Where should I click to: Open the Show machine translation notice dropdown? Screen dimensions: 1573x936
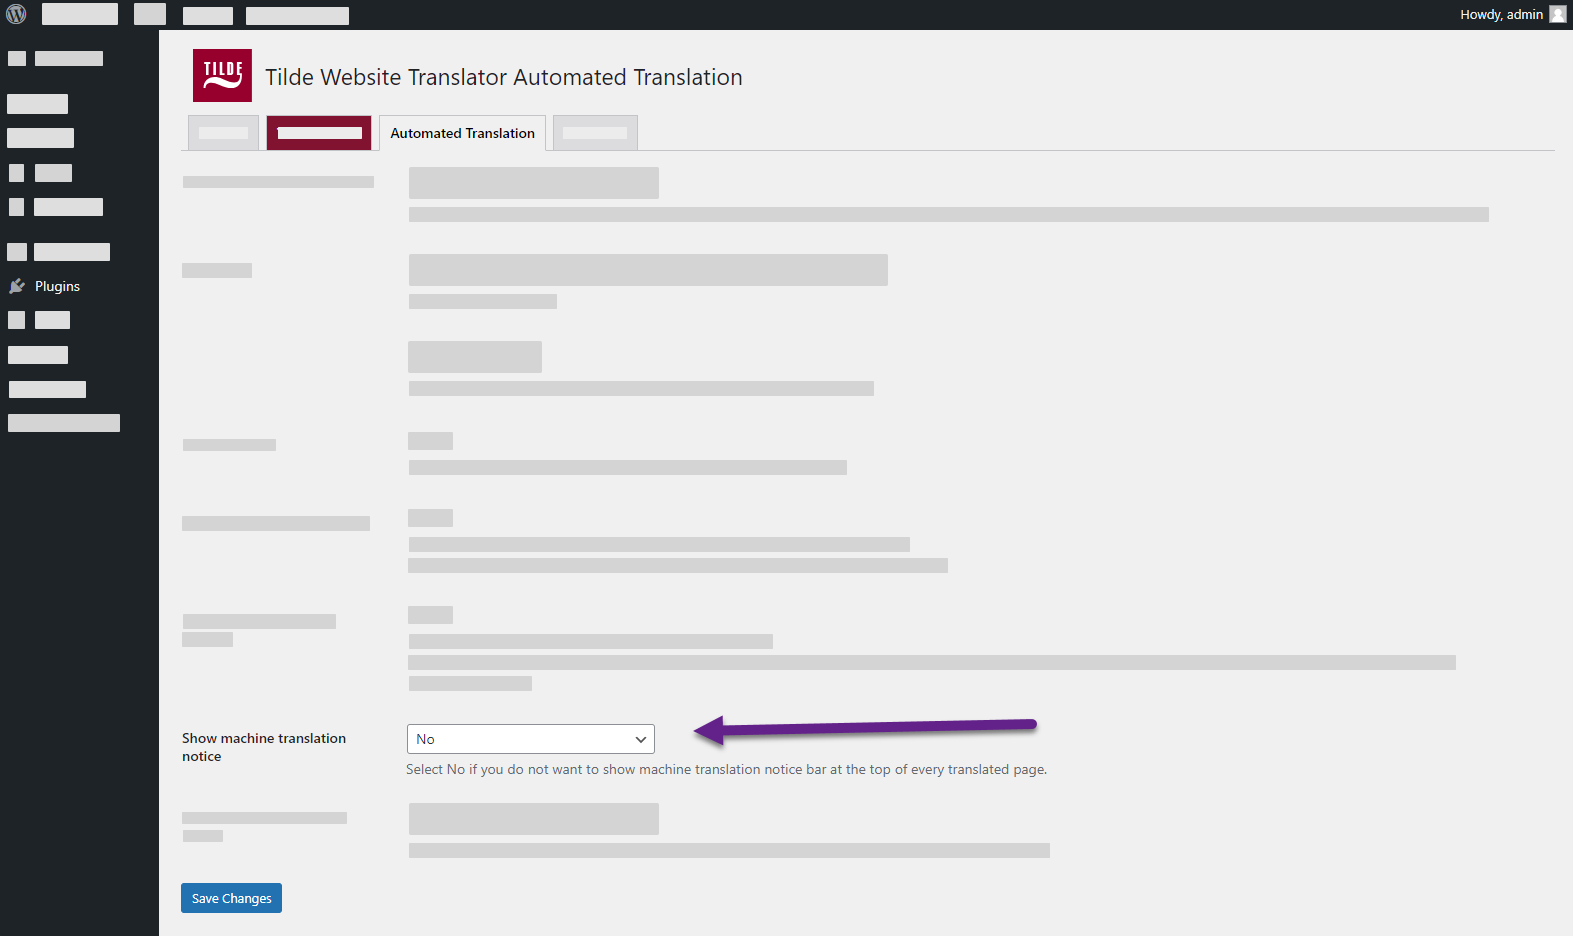pyautogui.click(x=531, y=739)
